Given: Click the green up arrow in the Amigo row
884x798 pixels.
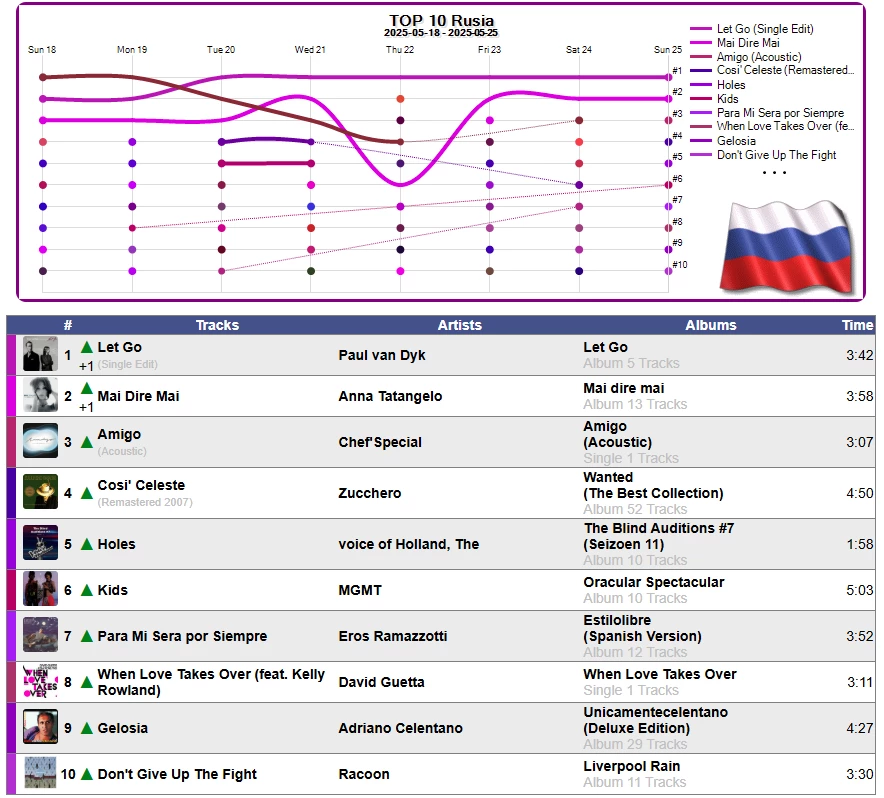Looking at the screenshot, I should (87, 442).
